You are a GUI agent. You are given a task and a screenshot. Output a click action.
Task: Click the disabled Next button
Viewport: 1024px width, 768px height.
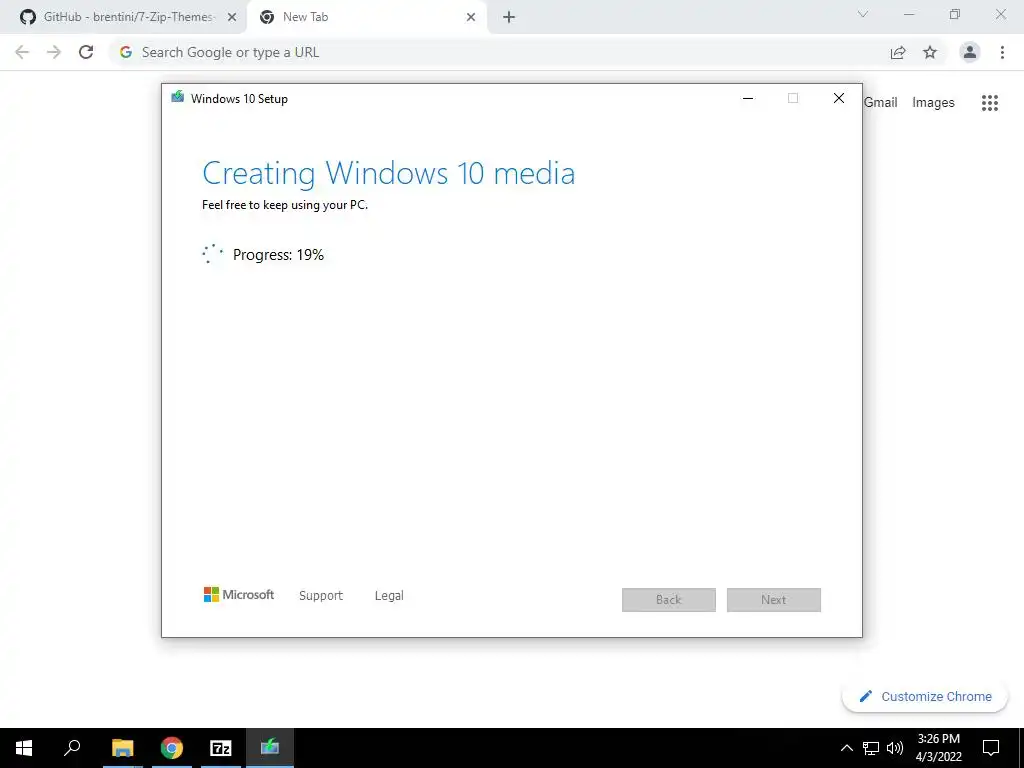pyautogui.click(x=774, y=600)
